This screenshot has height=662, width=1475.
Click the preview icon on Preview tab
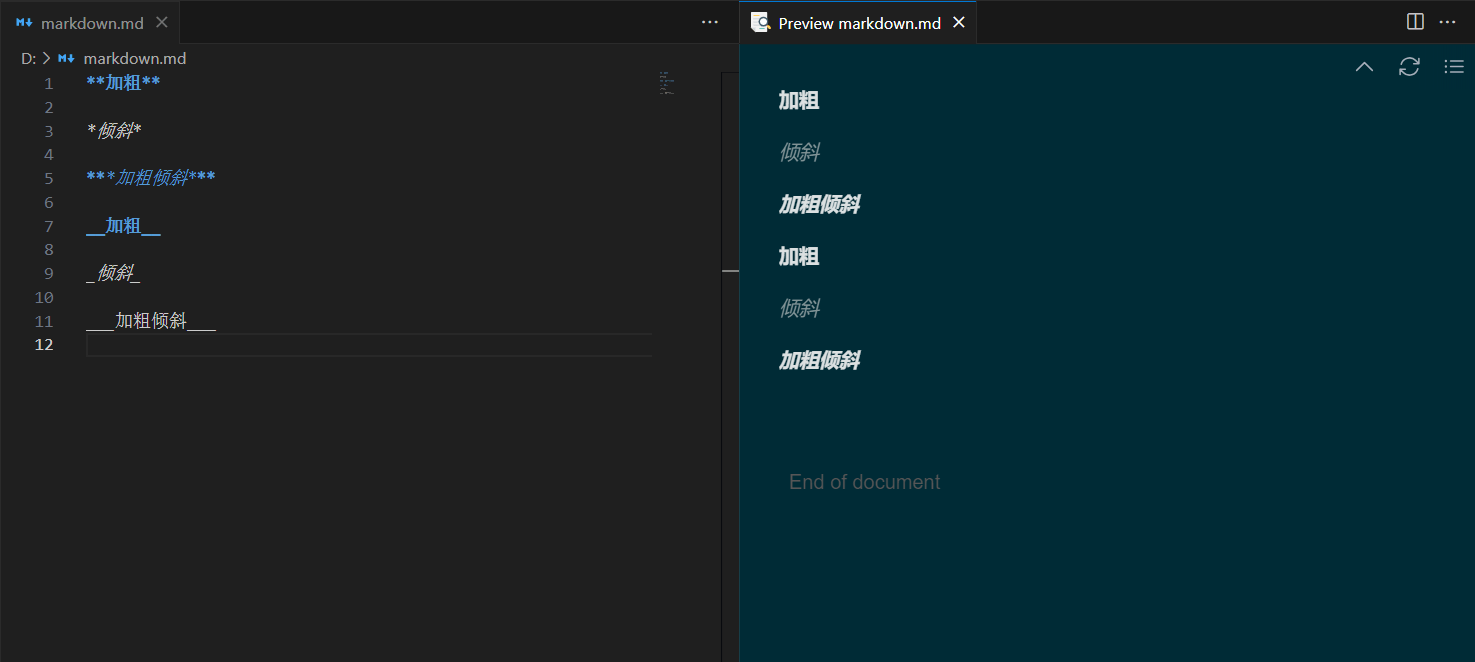761,22
